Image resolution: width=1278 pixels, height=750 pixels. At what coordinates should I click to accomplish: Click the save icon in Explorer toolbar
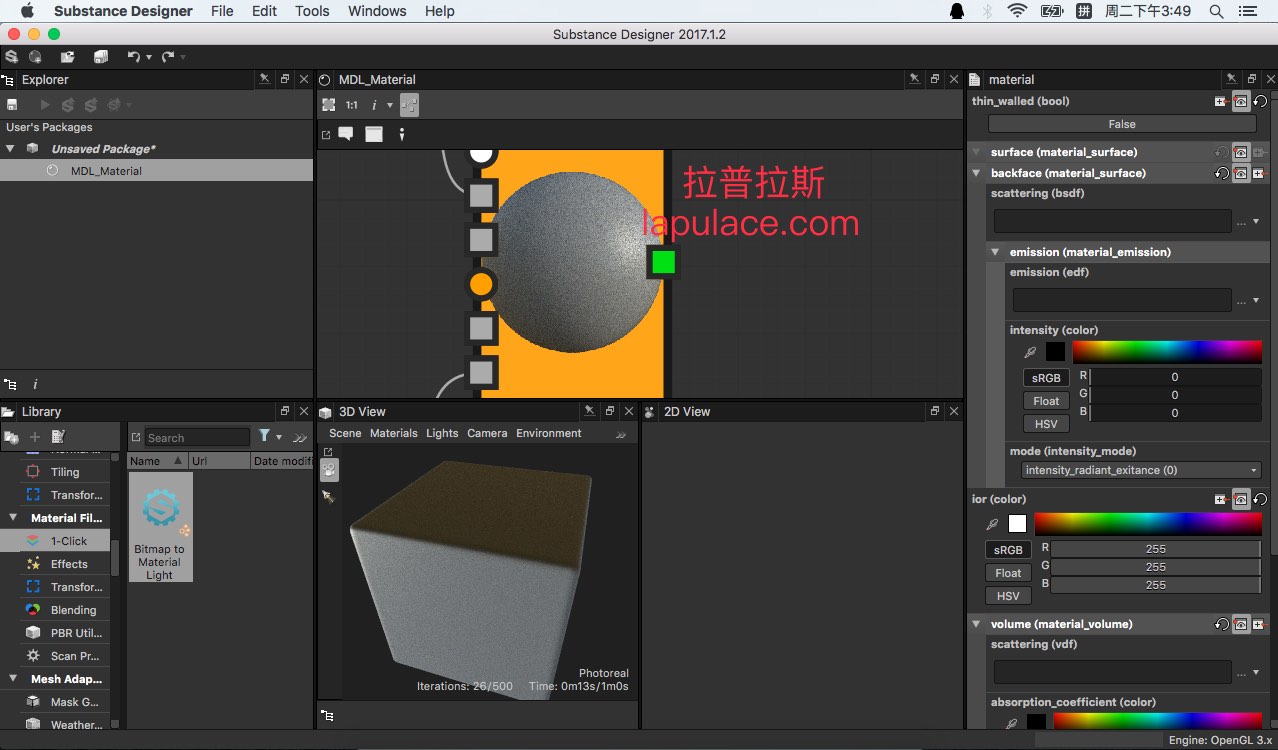(x=12, y=105)
